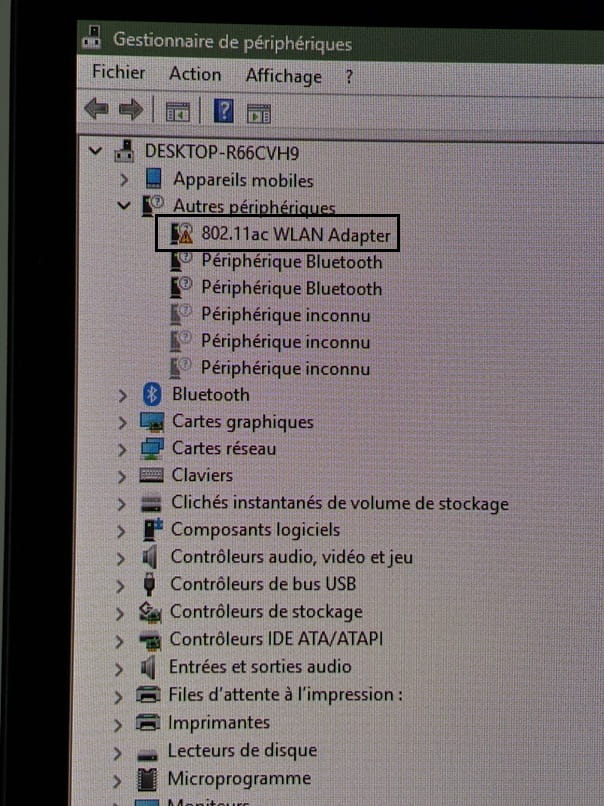
Task: Select the last Périphérique inconnu entry
Action: click(x=285, y=368)
